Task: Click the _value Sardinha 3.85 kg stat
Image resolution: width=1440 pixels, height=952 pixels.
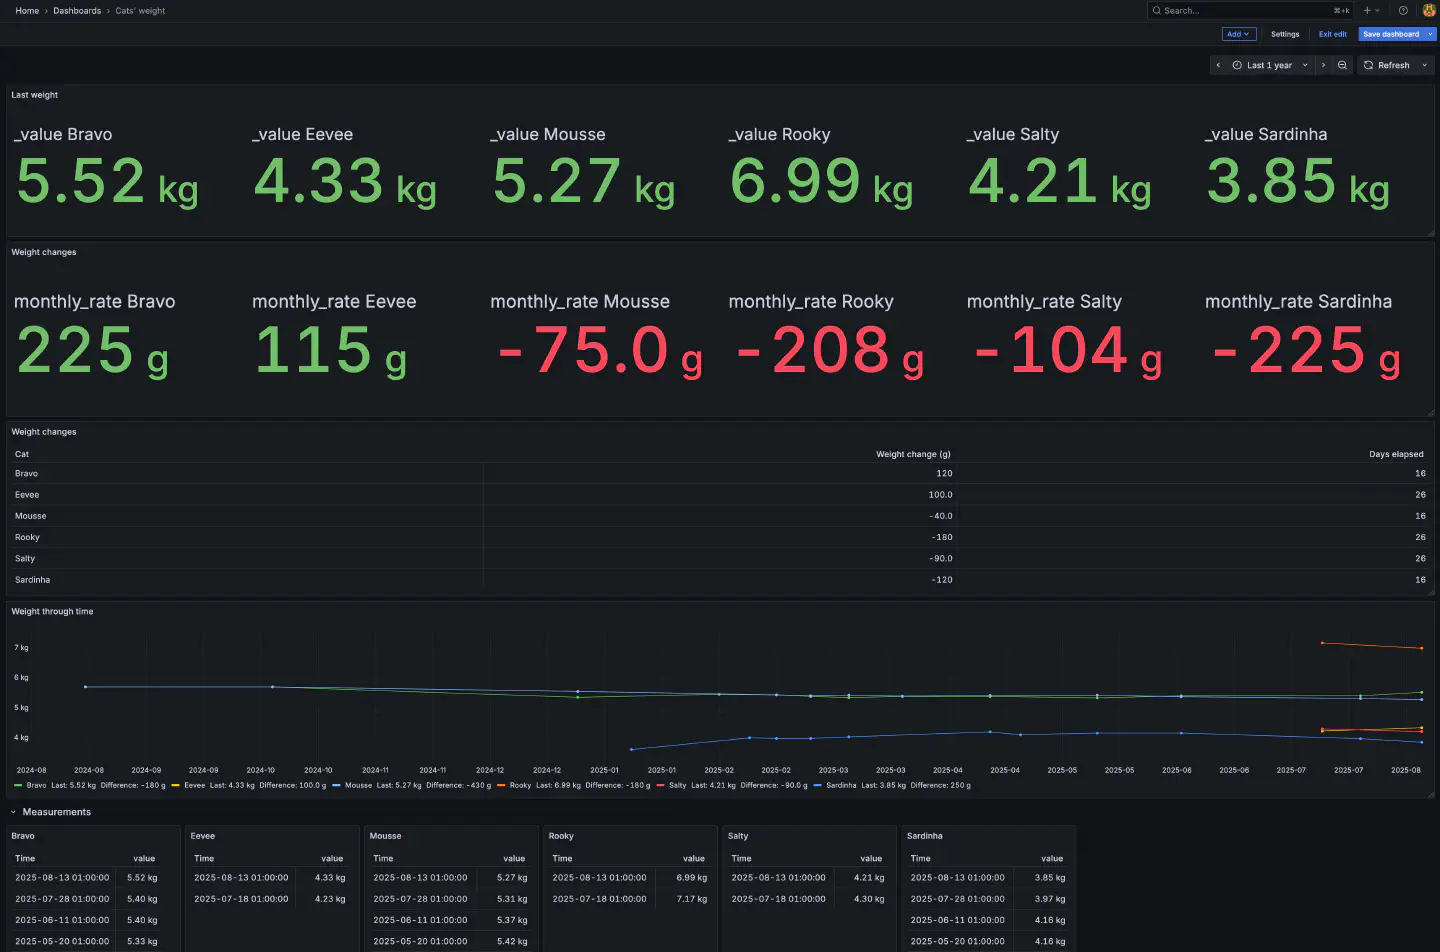Action: [x=1298, y=167]
